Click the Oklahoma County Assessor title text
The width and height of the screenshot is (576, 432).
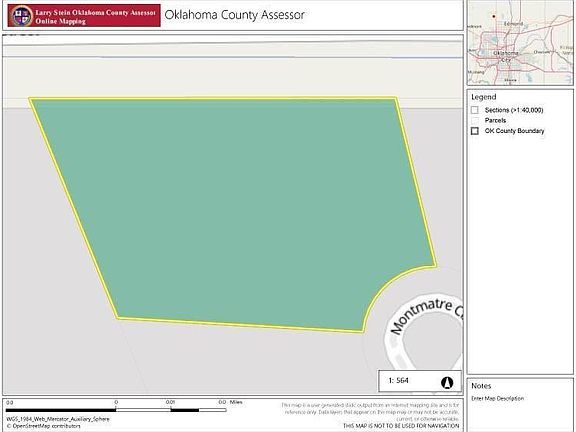point(234,15)
